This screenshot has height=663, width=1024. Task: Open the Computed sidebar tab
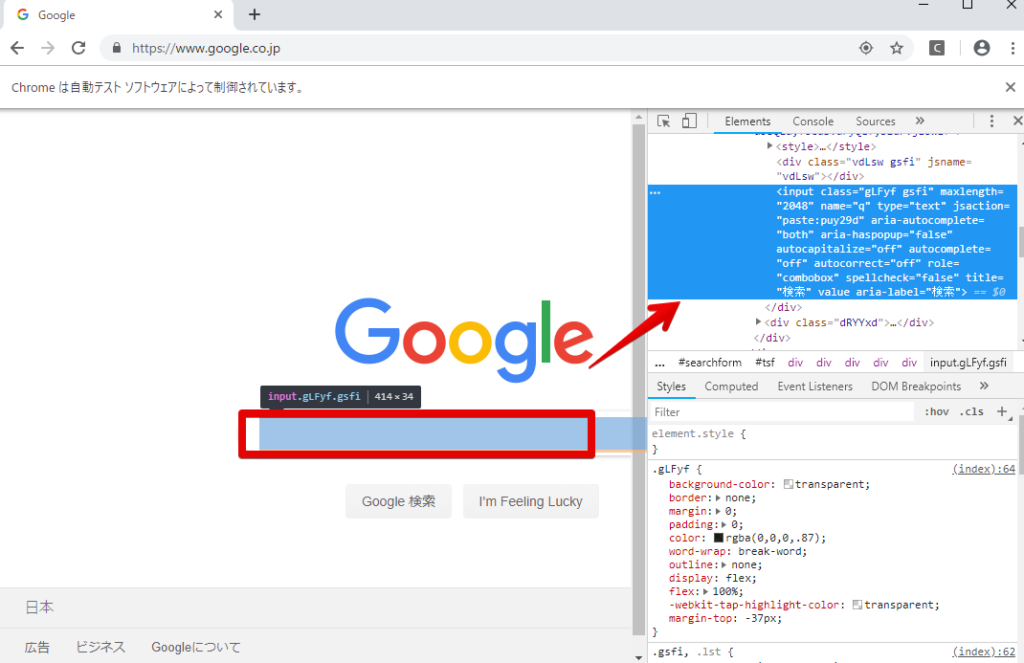[731, 387]
